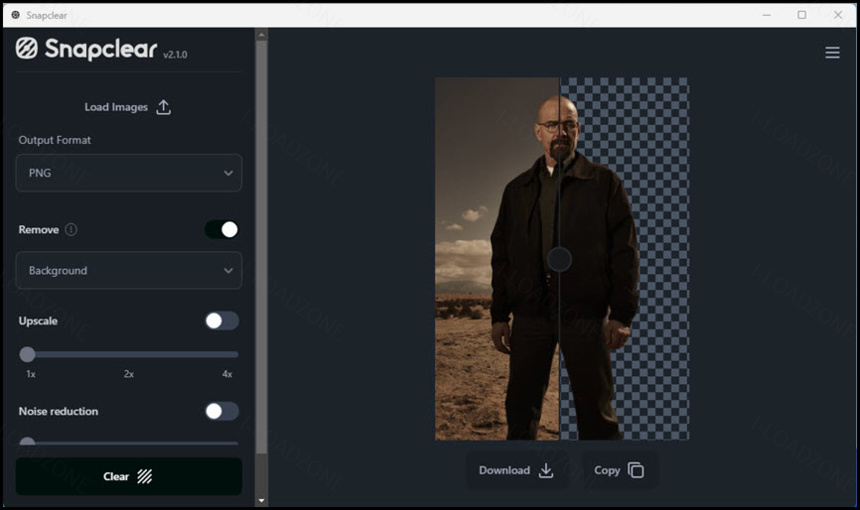Click the Load Images label
The height and width of the screenshot is (510, 860).
click(x=116, y=107)
